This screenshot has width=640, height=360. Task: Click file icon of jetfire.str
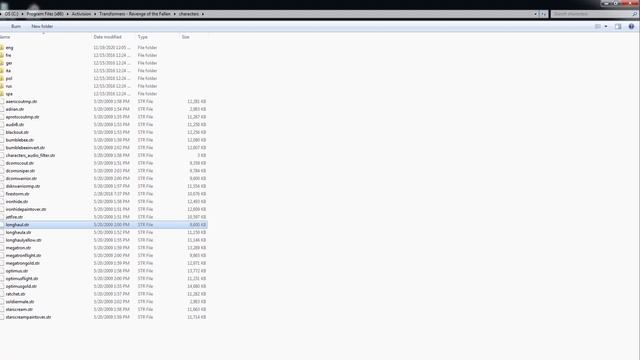click(x=2, y=217)
